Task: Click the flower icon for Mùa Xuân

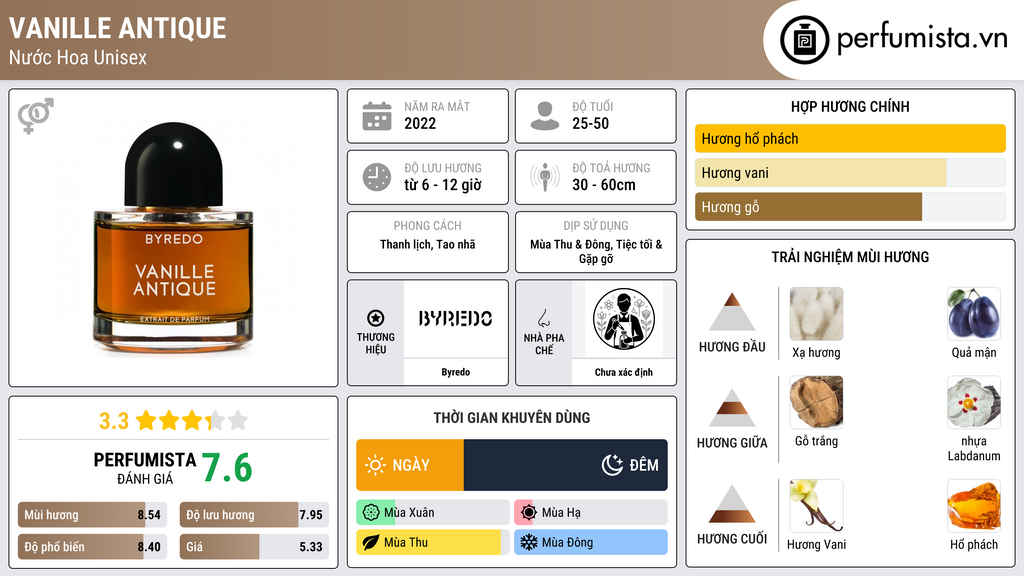Action: (371, 513)
